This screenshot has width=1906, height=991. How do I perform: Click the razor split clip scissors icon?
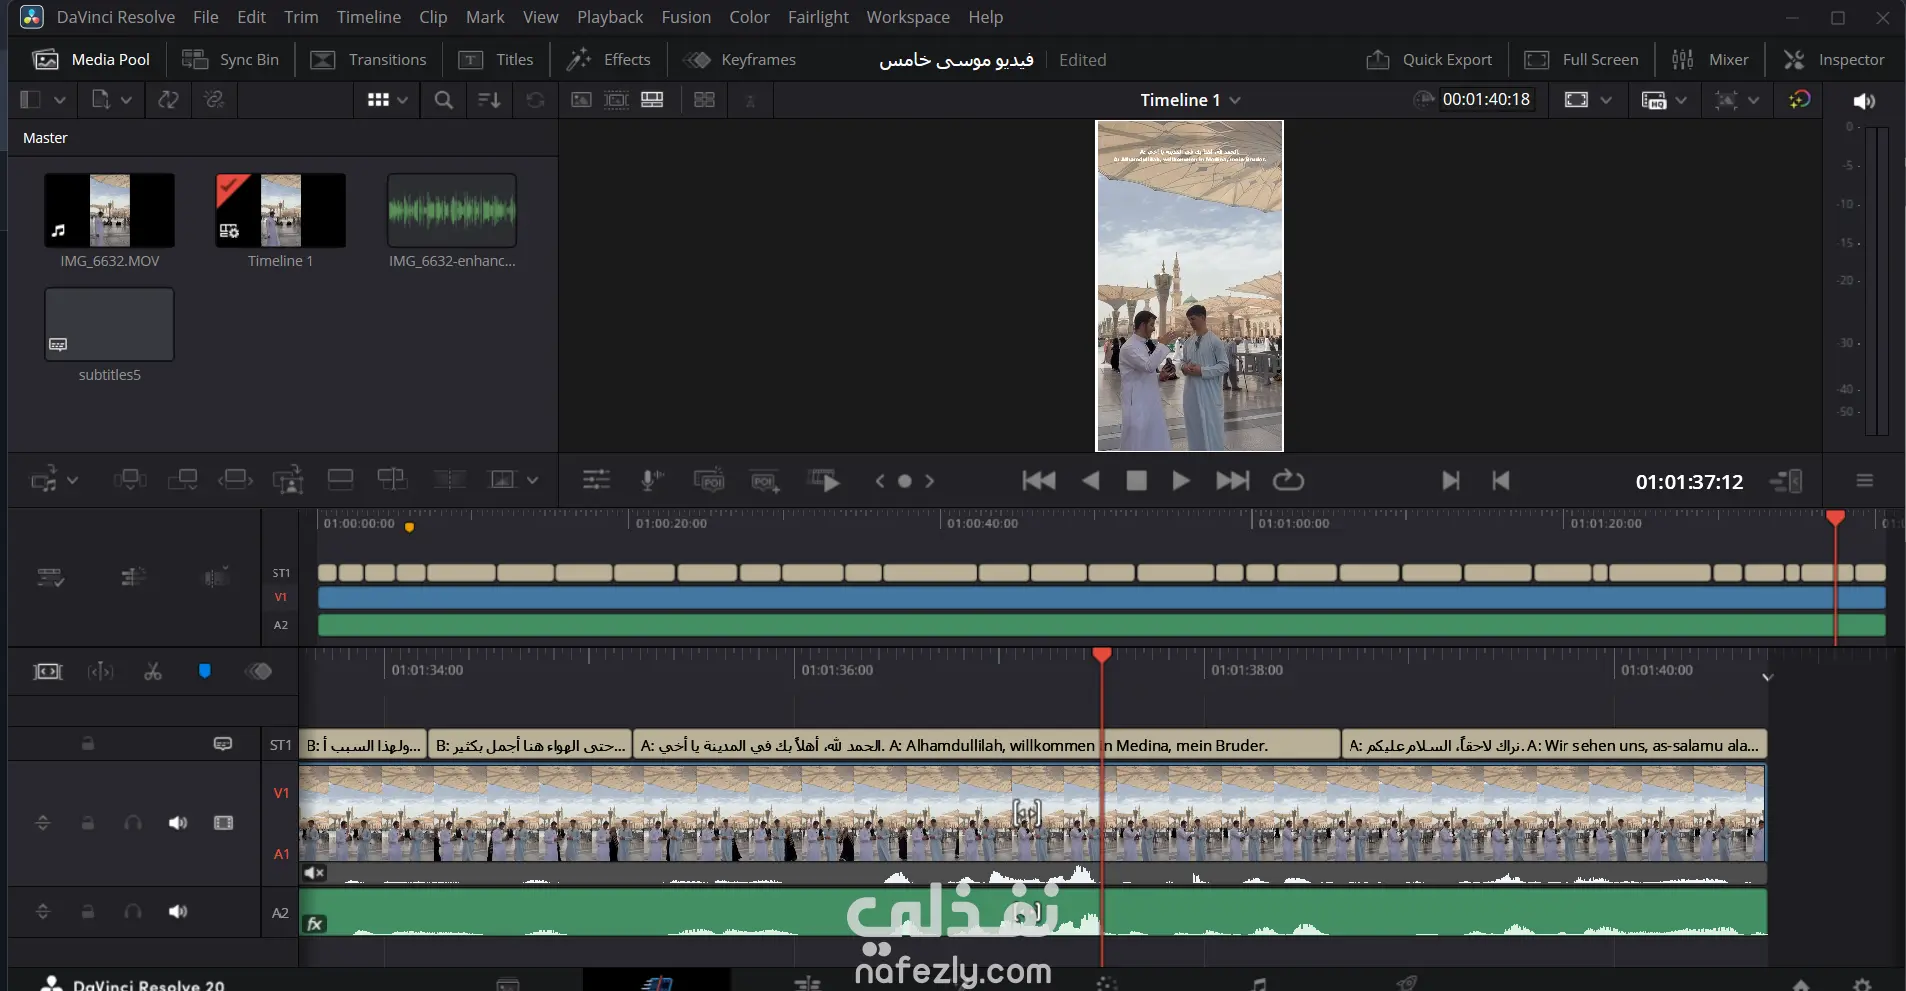coord(153,671)
